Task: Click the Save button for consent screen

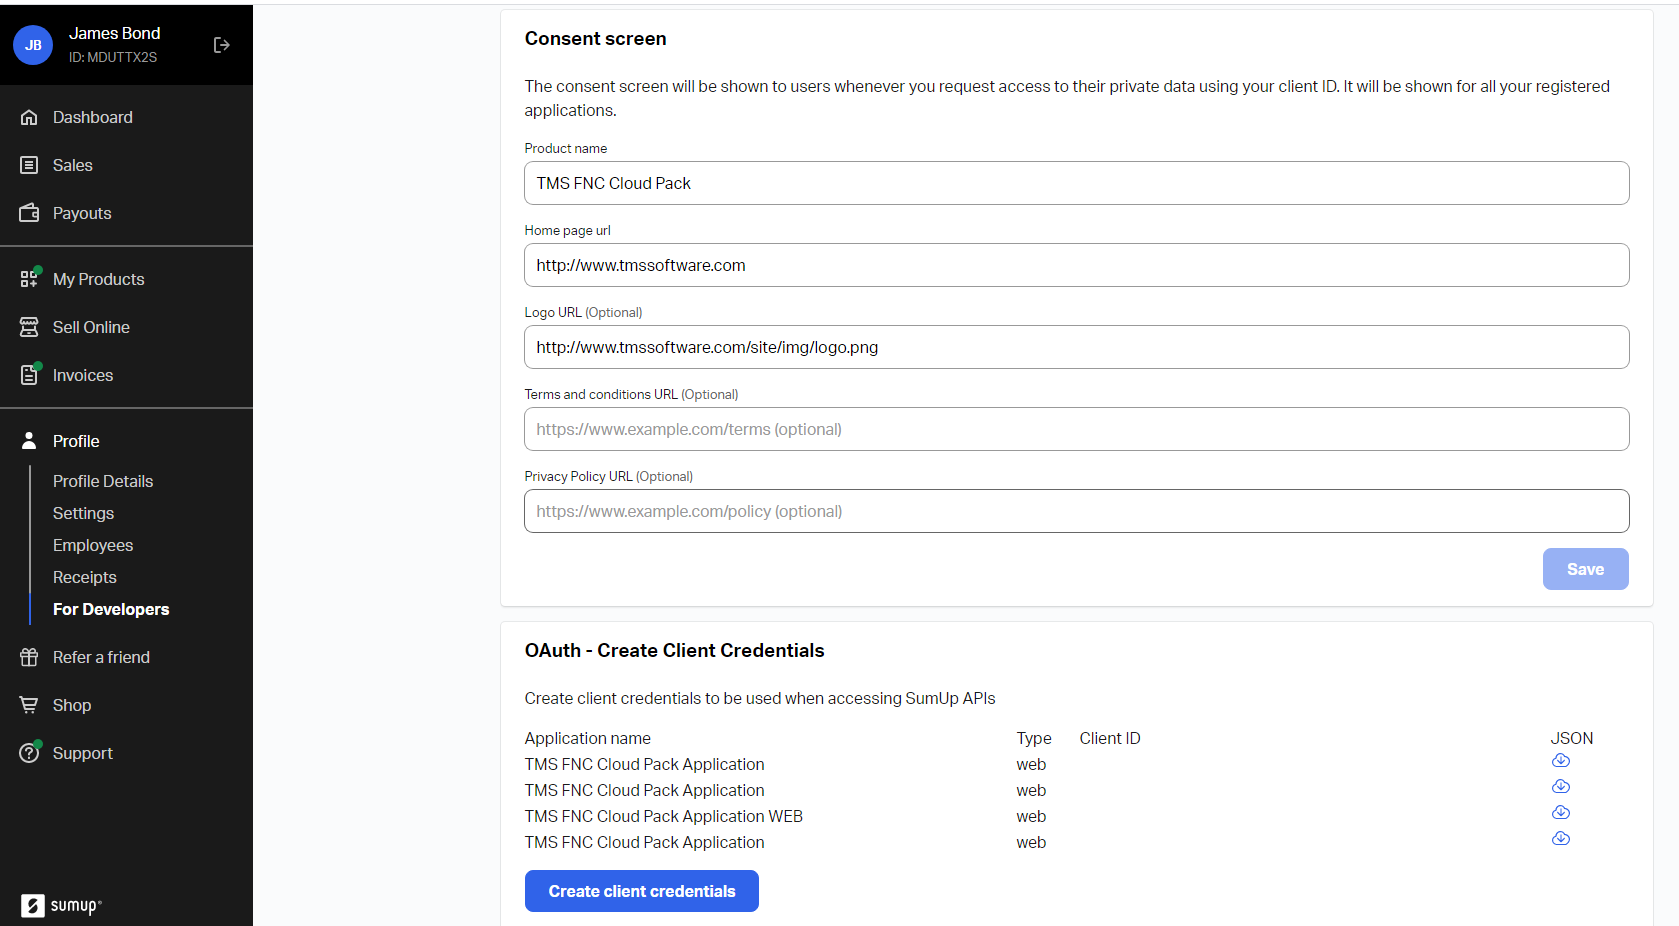Action: (x=1585, y=569)
